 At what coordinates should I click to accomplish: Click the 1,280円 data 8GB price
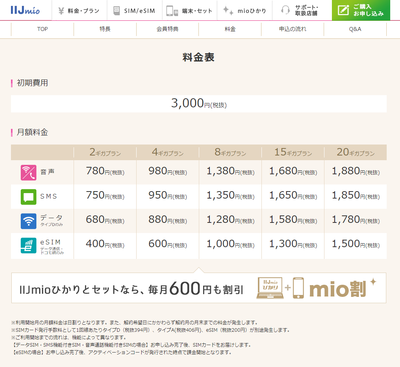pos(230,220)
